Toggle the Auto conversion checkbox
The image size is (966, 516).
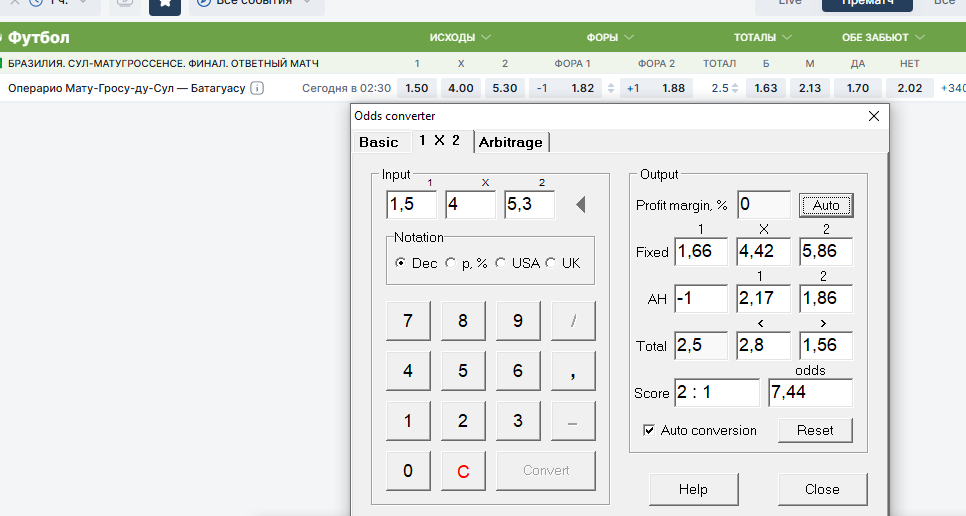tap(650, 430)
